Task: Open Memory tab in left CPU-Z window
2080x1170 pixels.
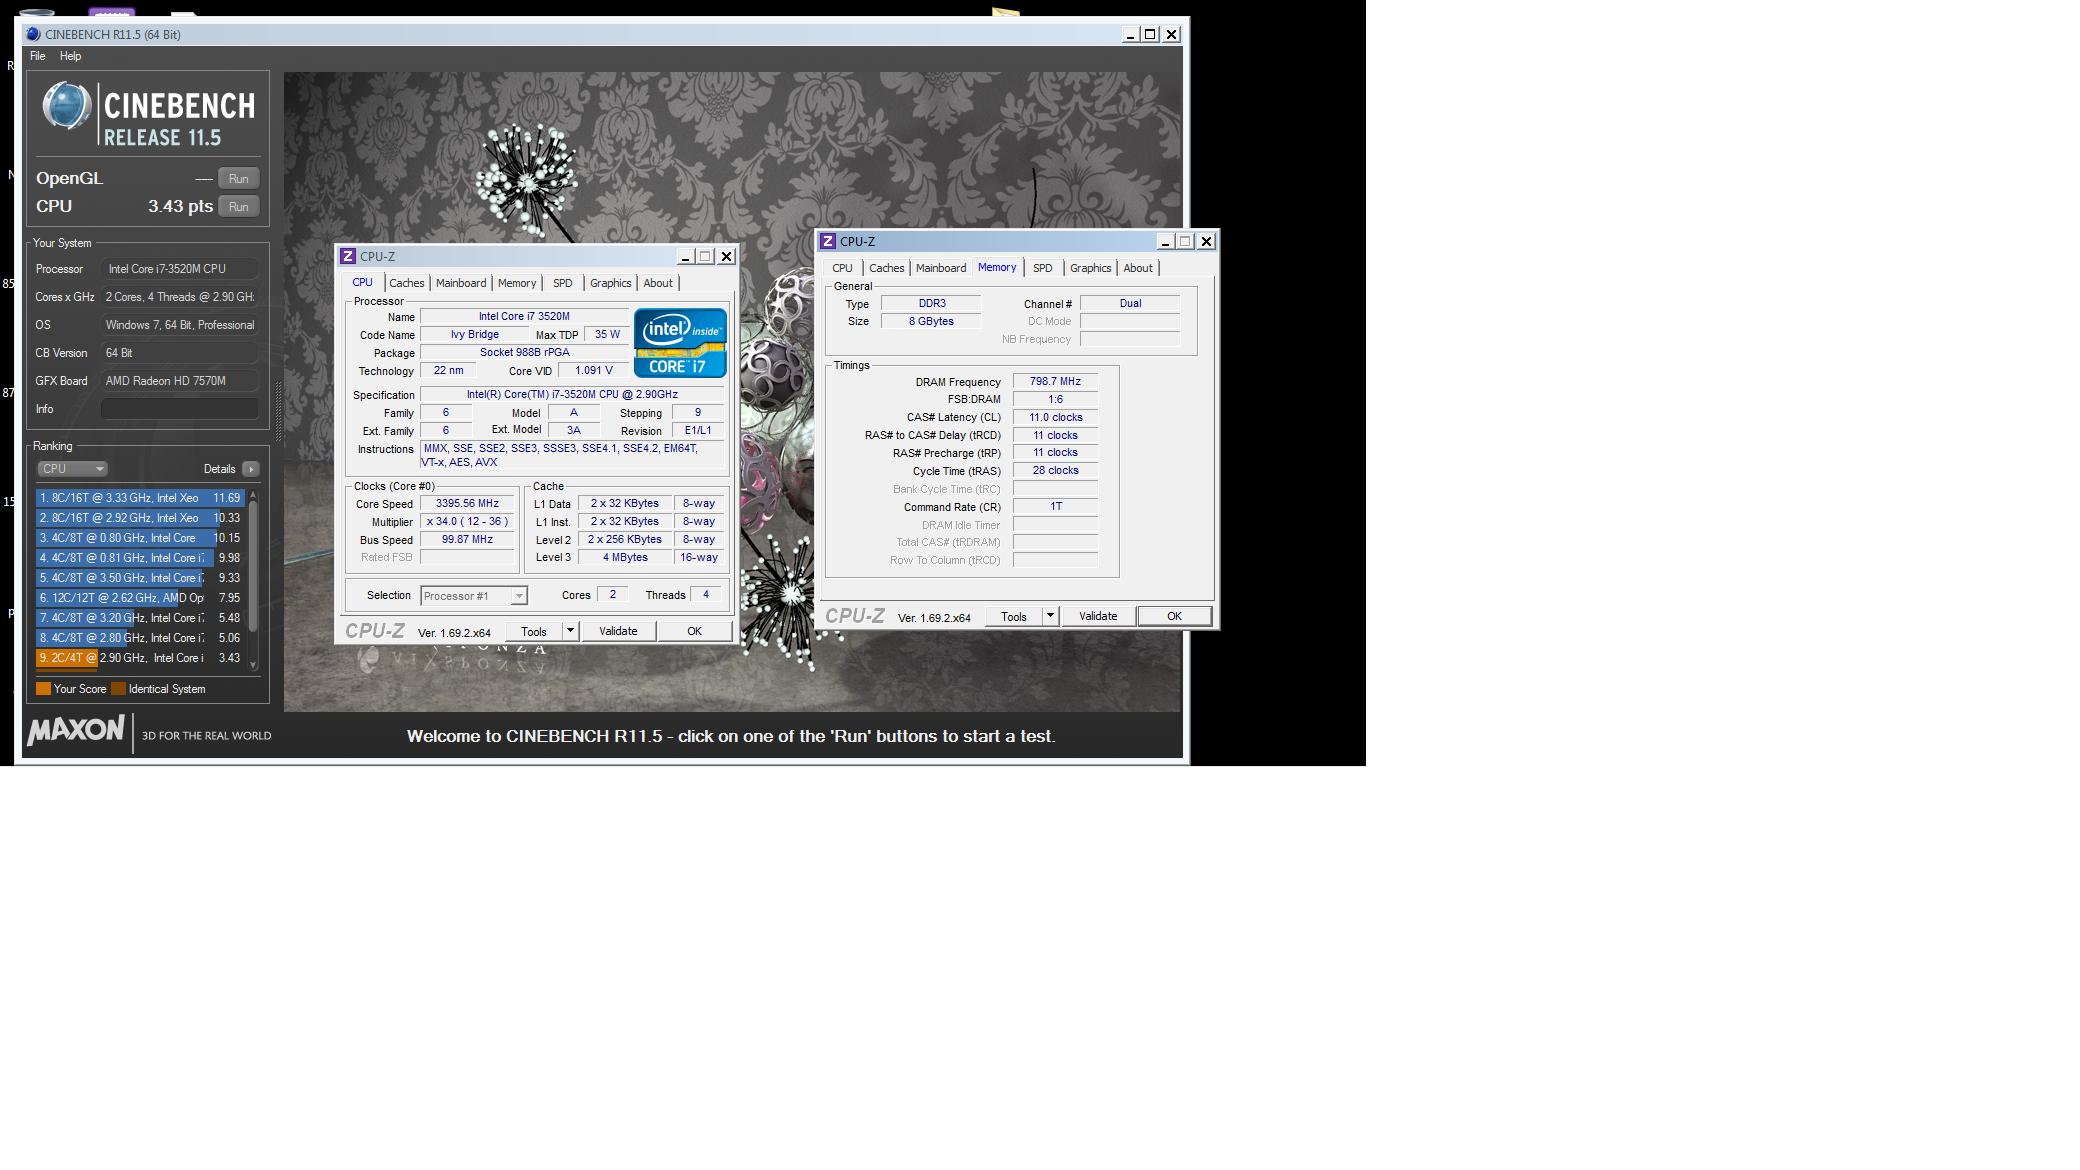Action: coord(517,283)
